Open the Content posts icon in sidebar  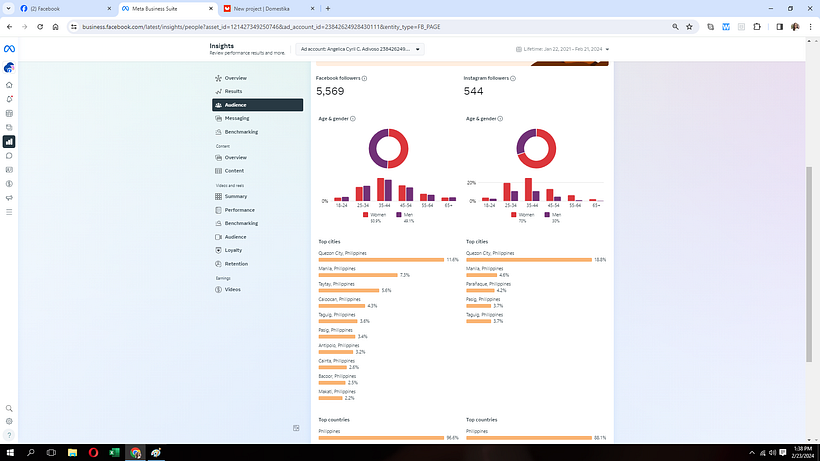tap(9, 128)
